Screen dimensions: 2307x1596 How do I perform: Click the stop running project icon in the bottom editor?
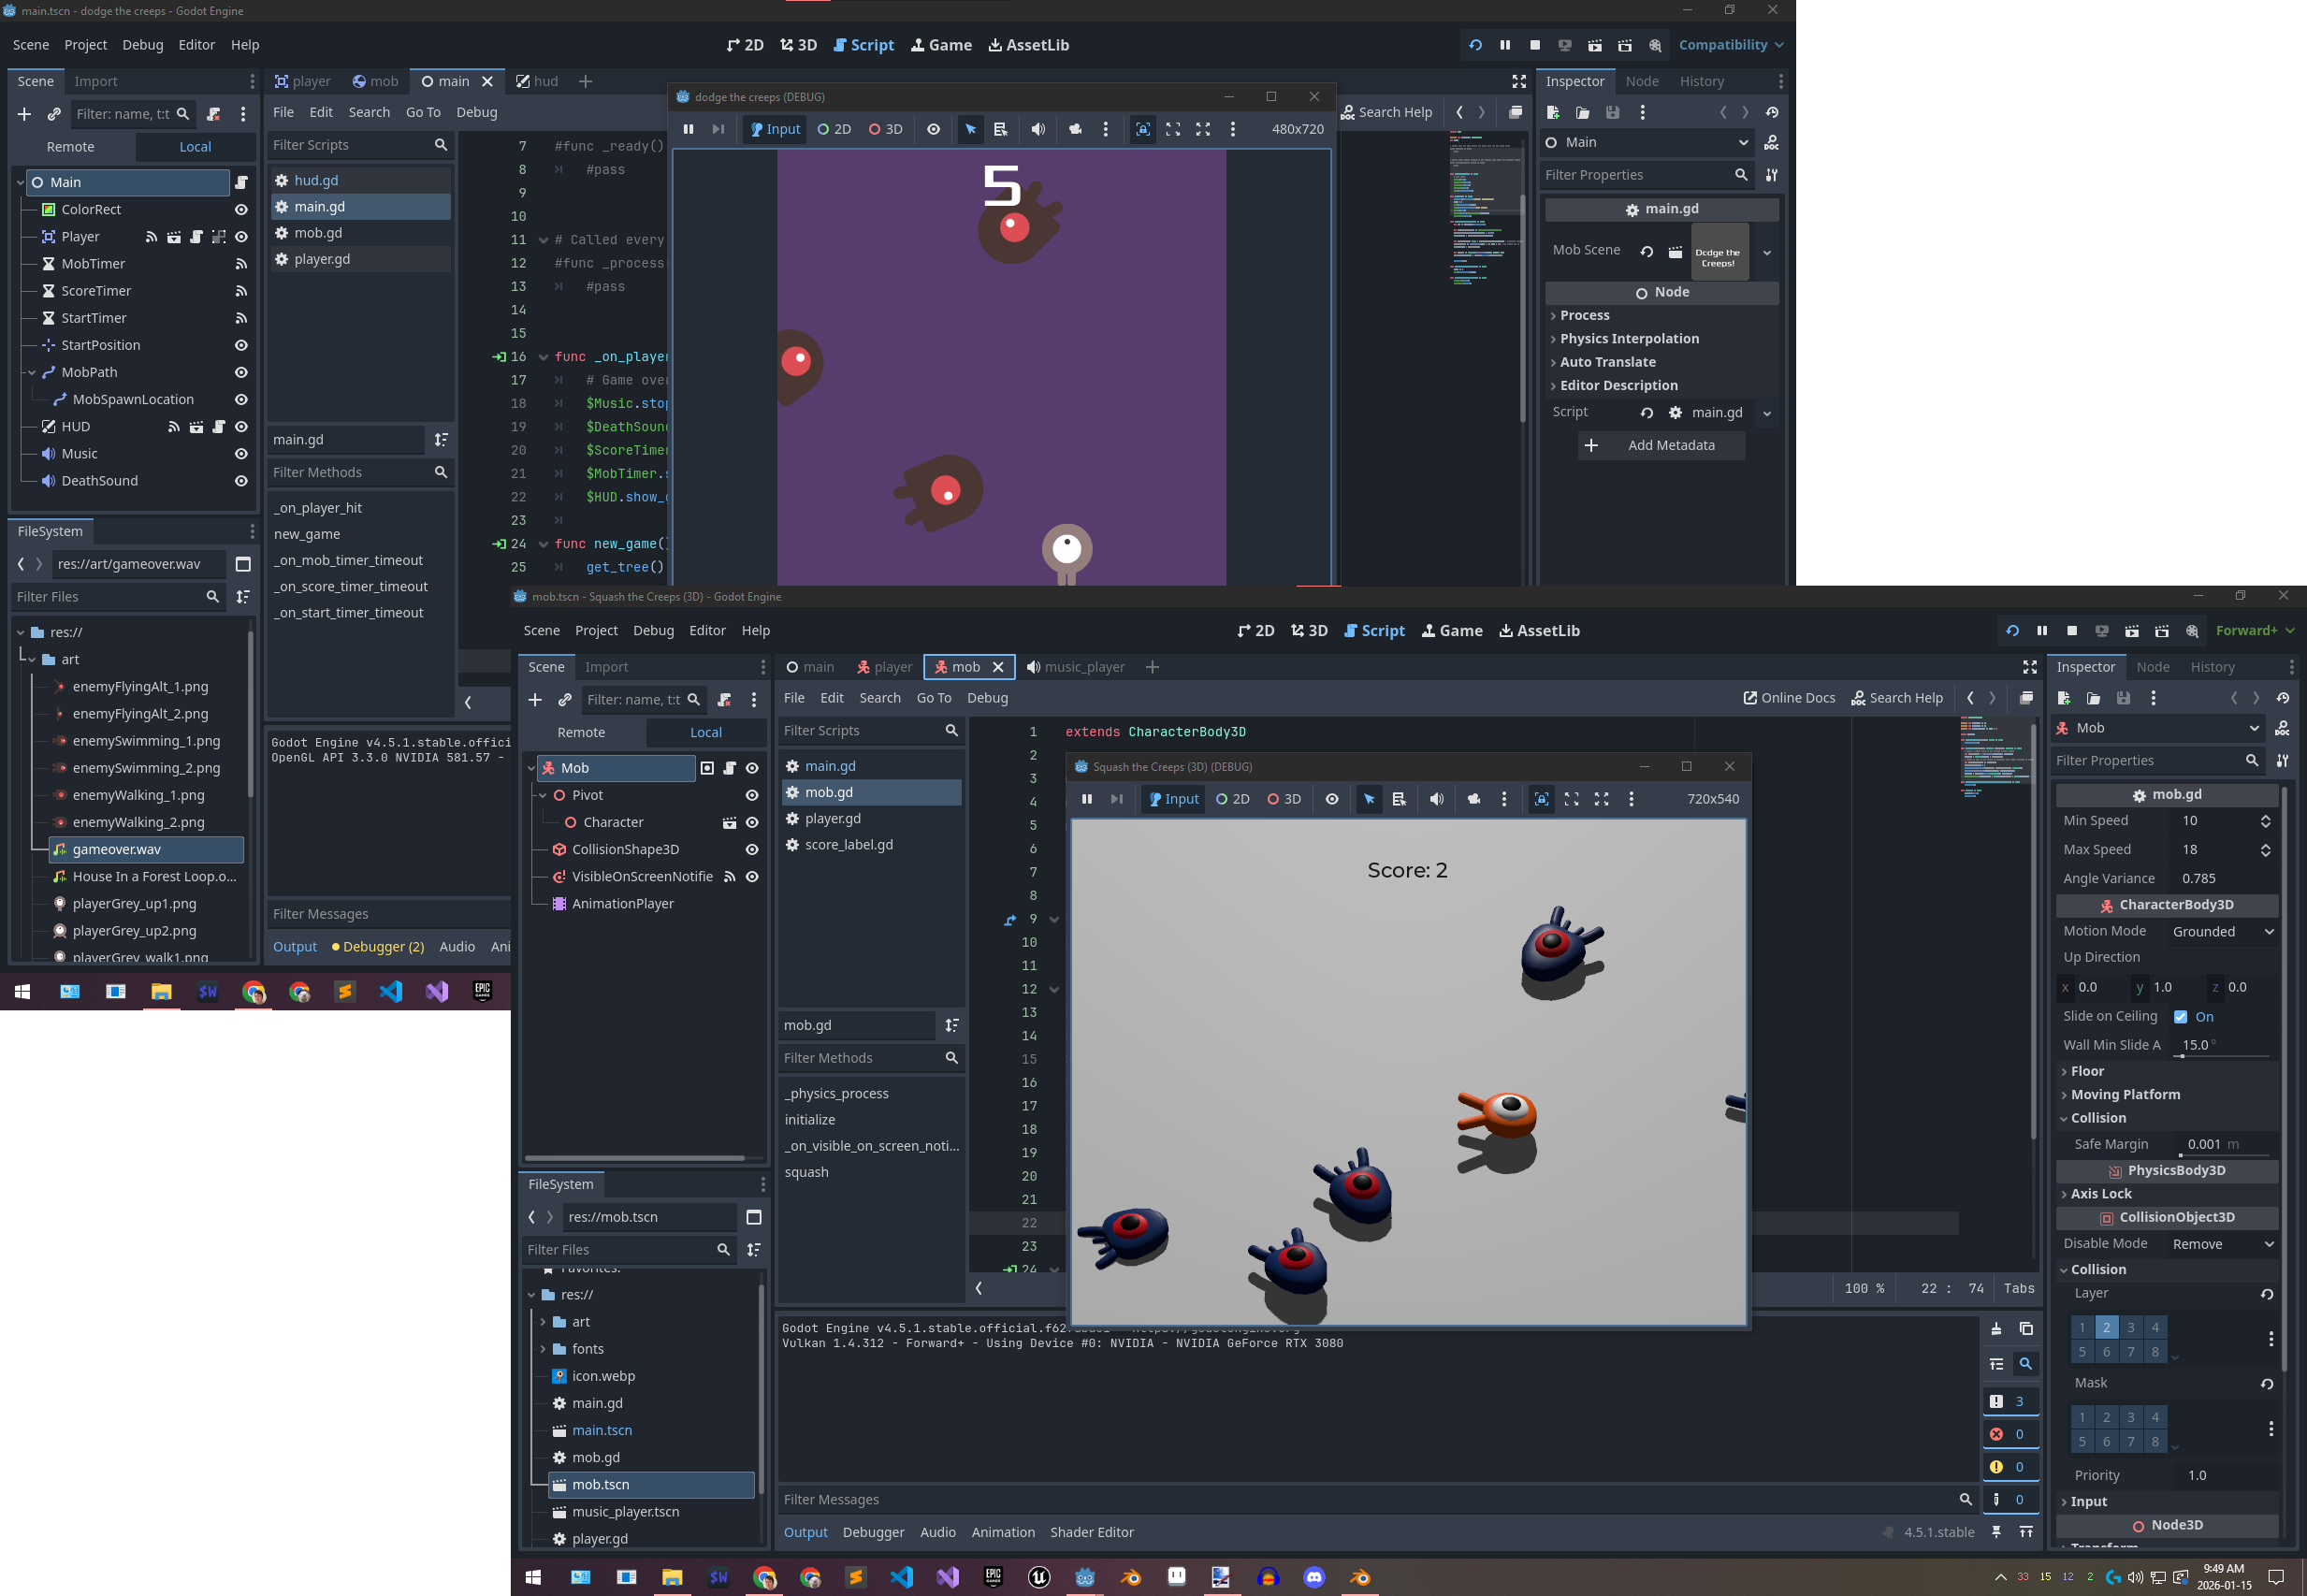click(x=2071, y=631)
